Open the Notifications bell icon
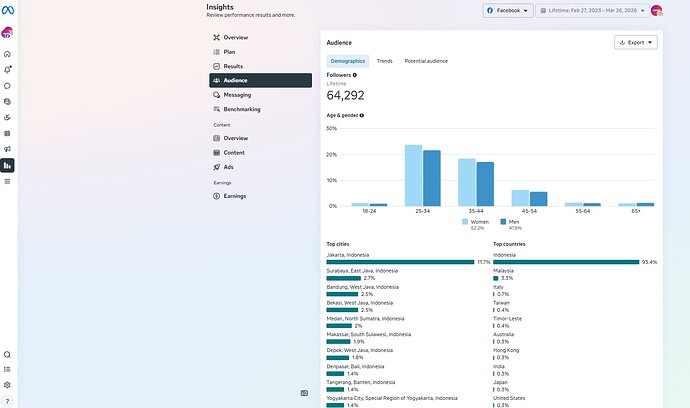 8,70
